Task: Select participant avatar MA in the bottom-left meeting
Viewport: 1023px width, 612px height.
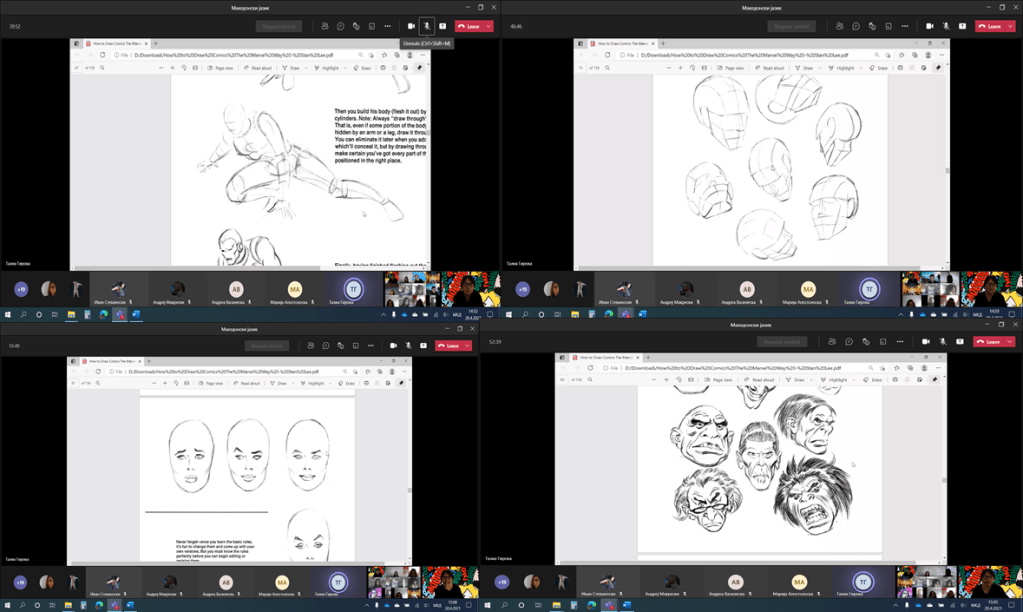Action: [281, 582]
